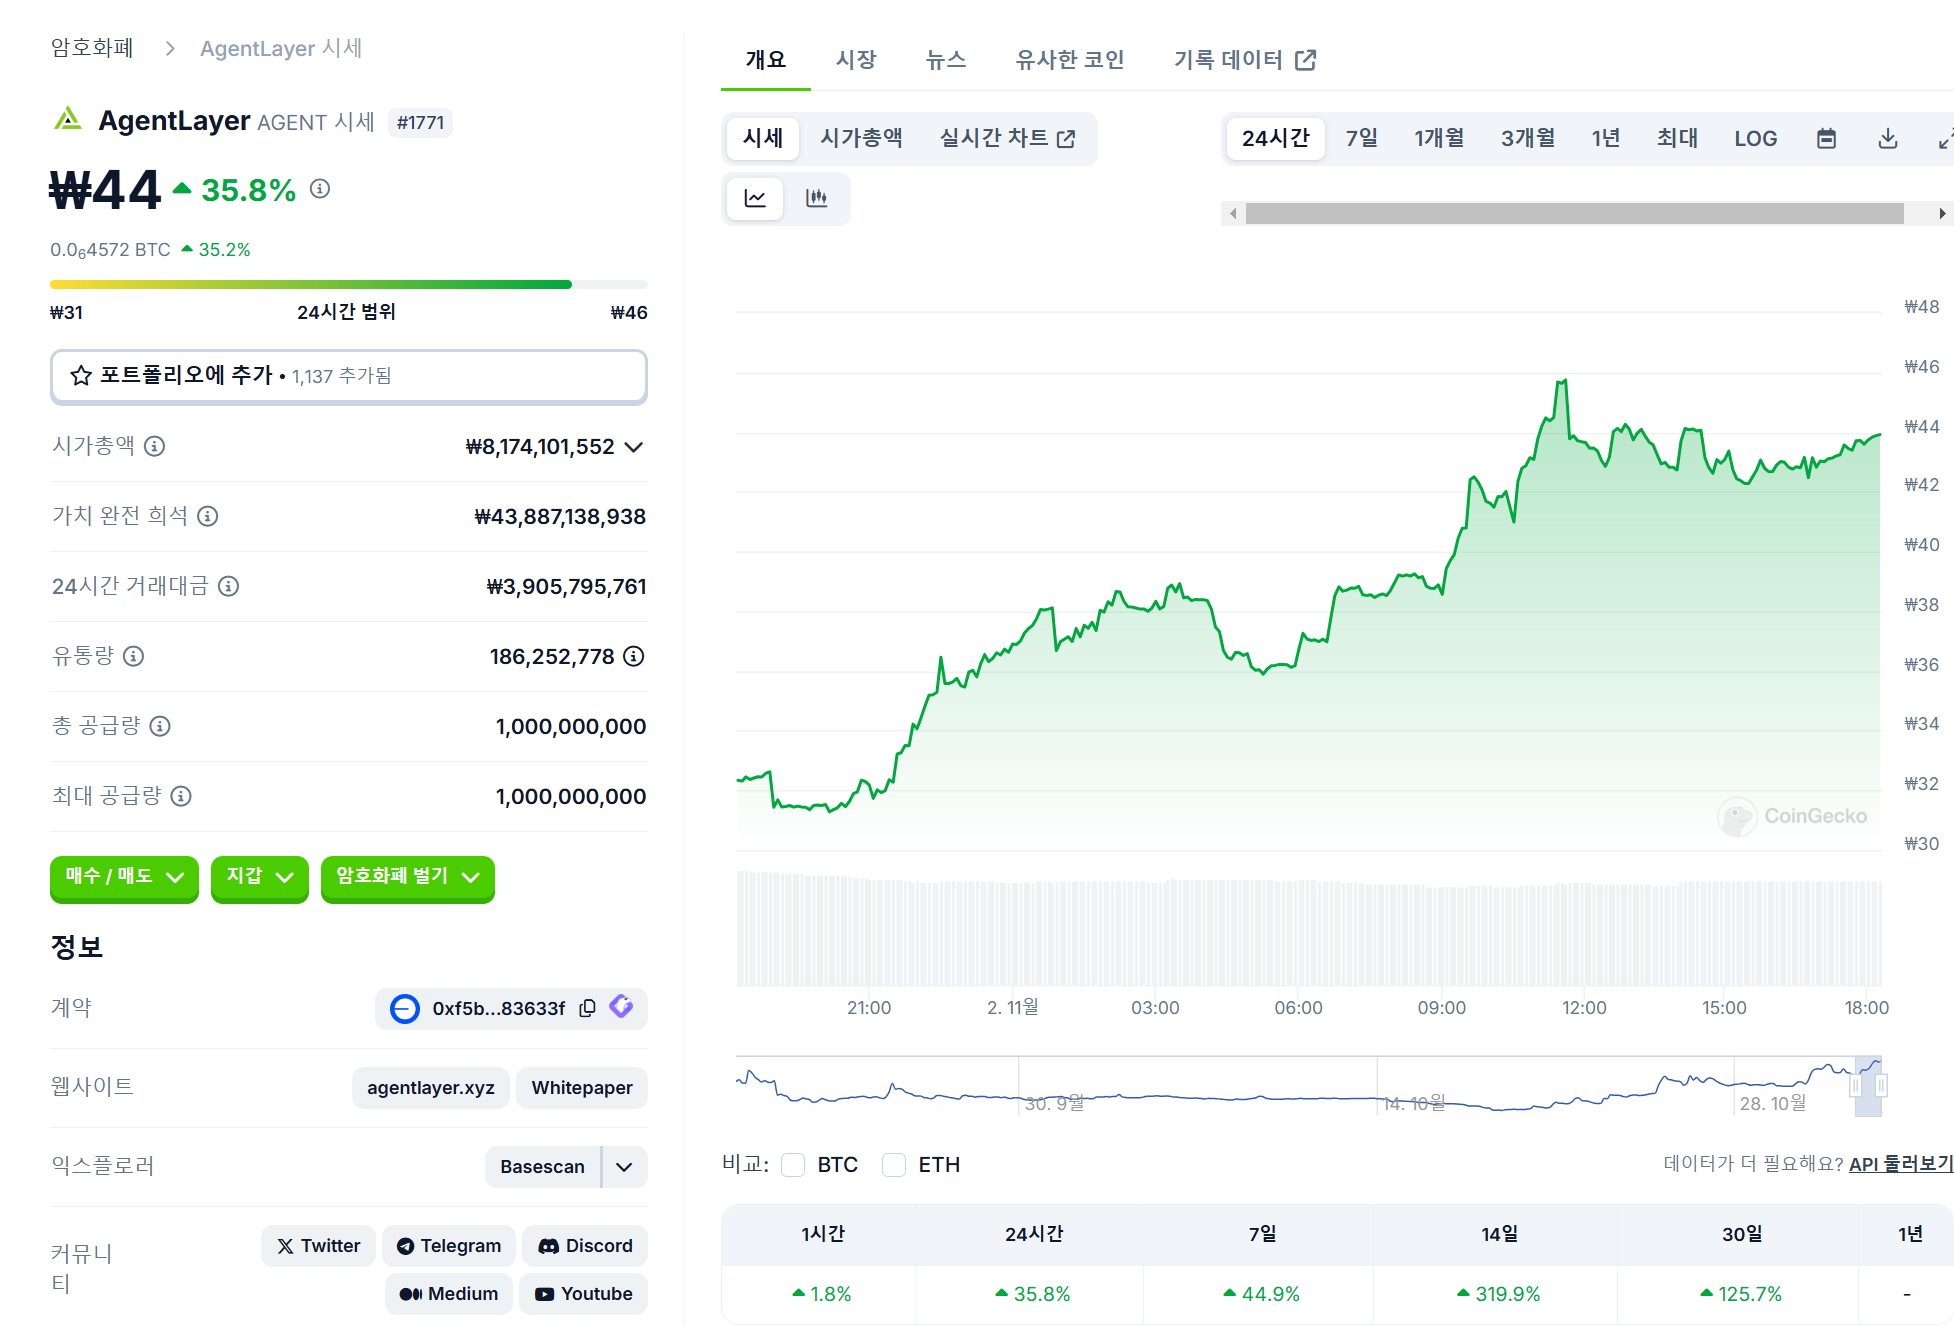Click the 암호화폐 breadcrumb link
Image resolution: width=1954 pixels, height=1326 pixels.
[x=92, y=48]
